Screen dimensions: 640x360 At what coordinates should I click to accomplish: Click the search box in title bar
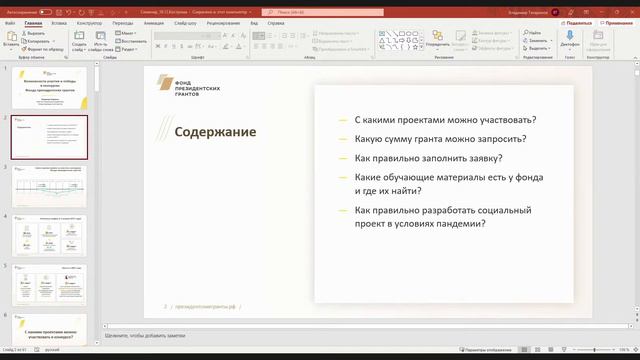pyautogui.click(x=323, y=12)
